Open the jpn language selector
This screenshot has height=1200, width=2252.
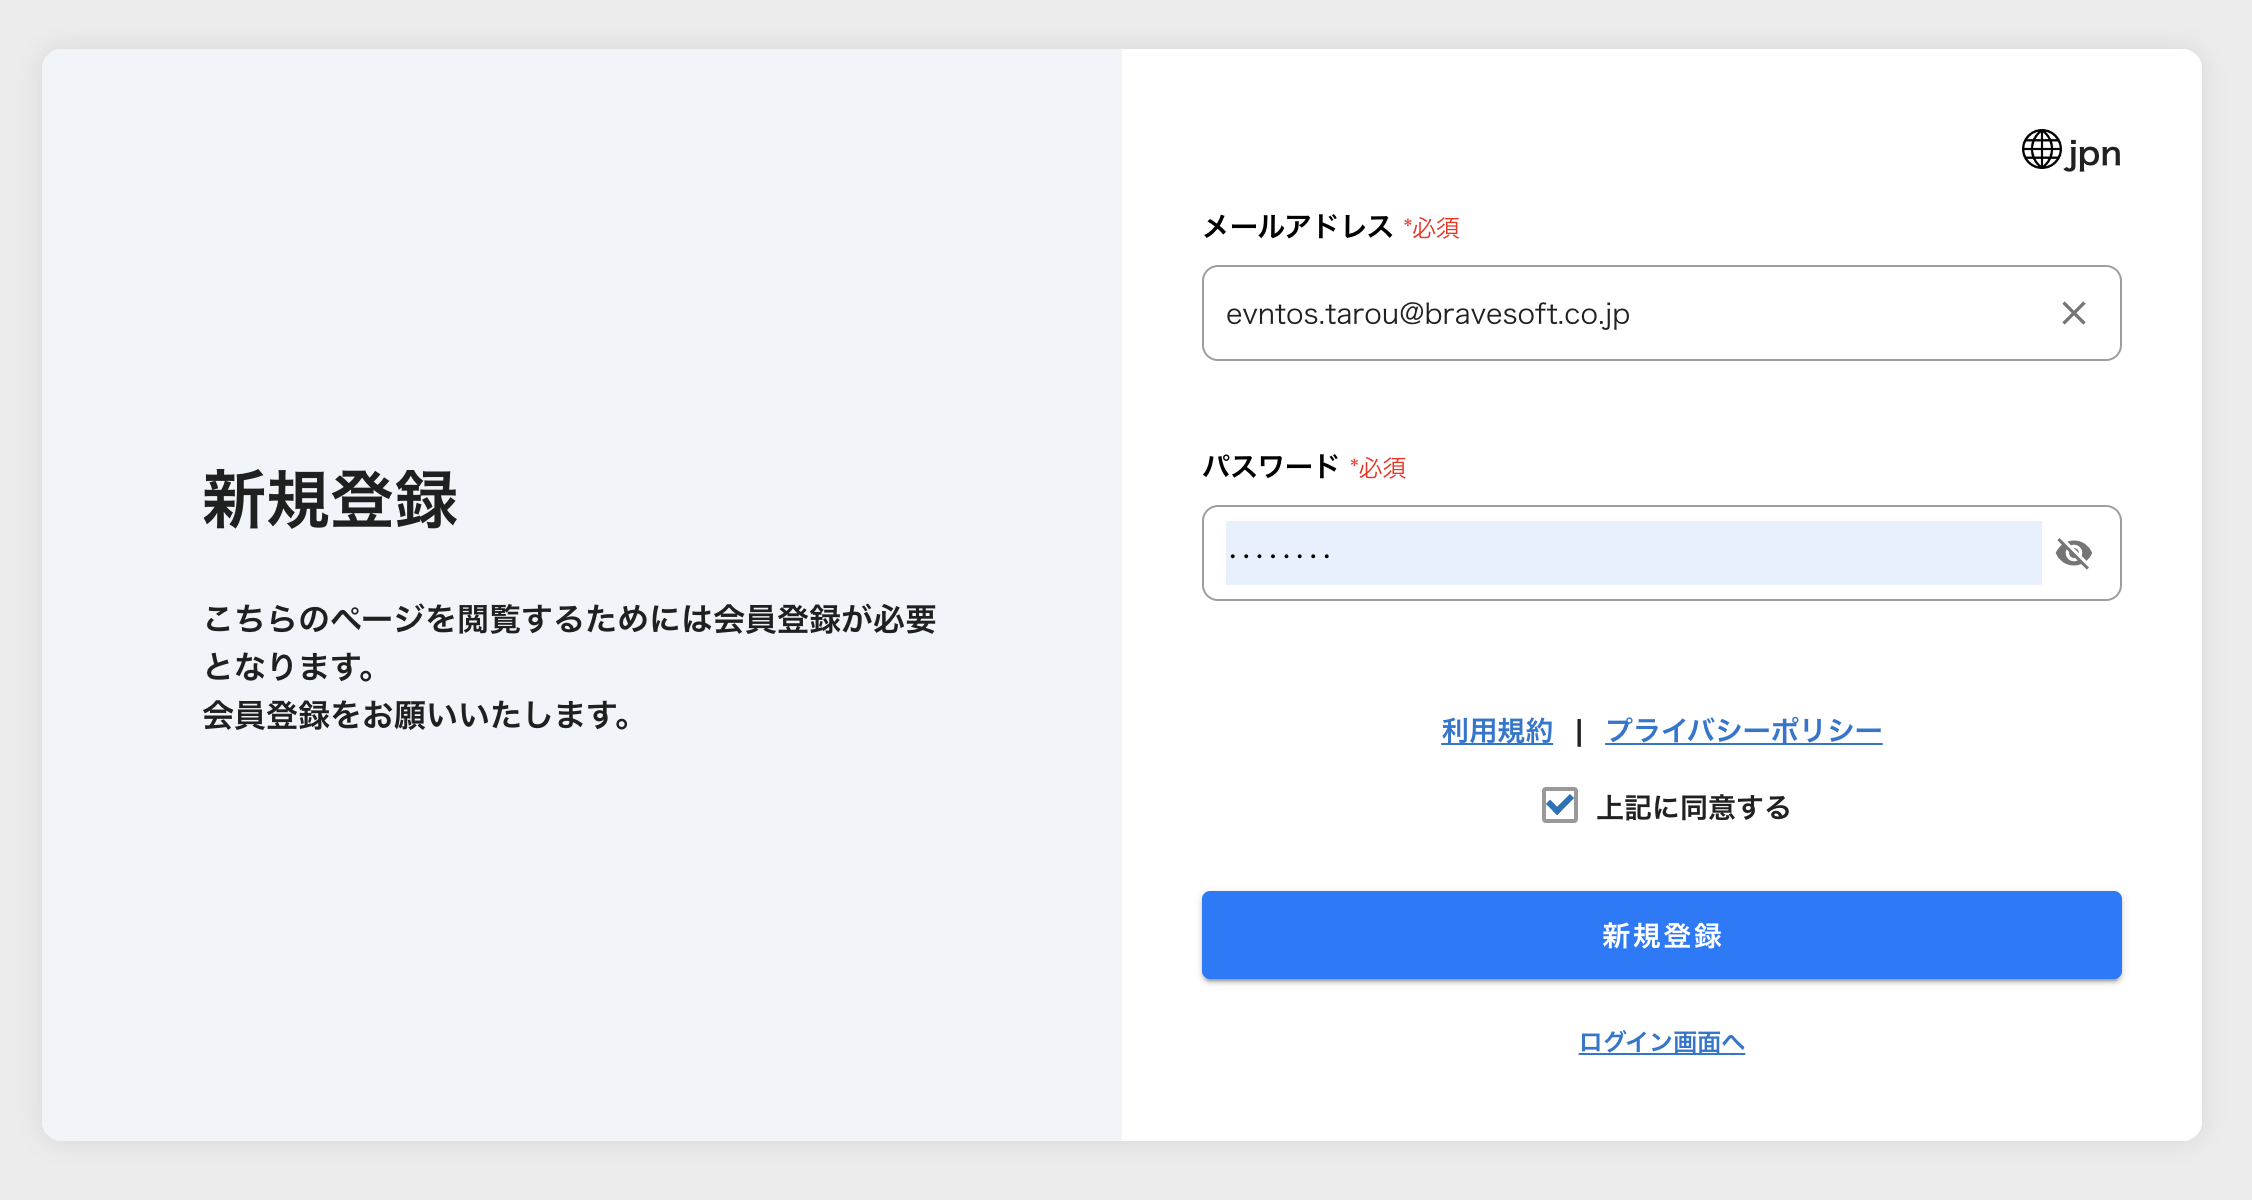point(2093,154)
